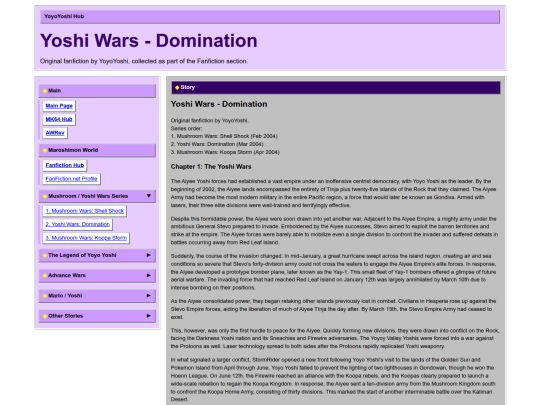Viewport: 540px width, 405px height.
Task: Click paragraph starting 'As the Alyee consolidated power'
Action: pos(333,309)
